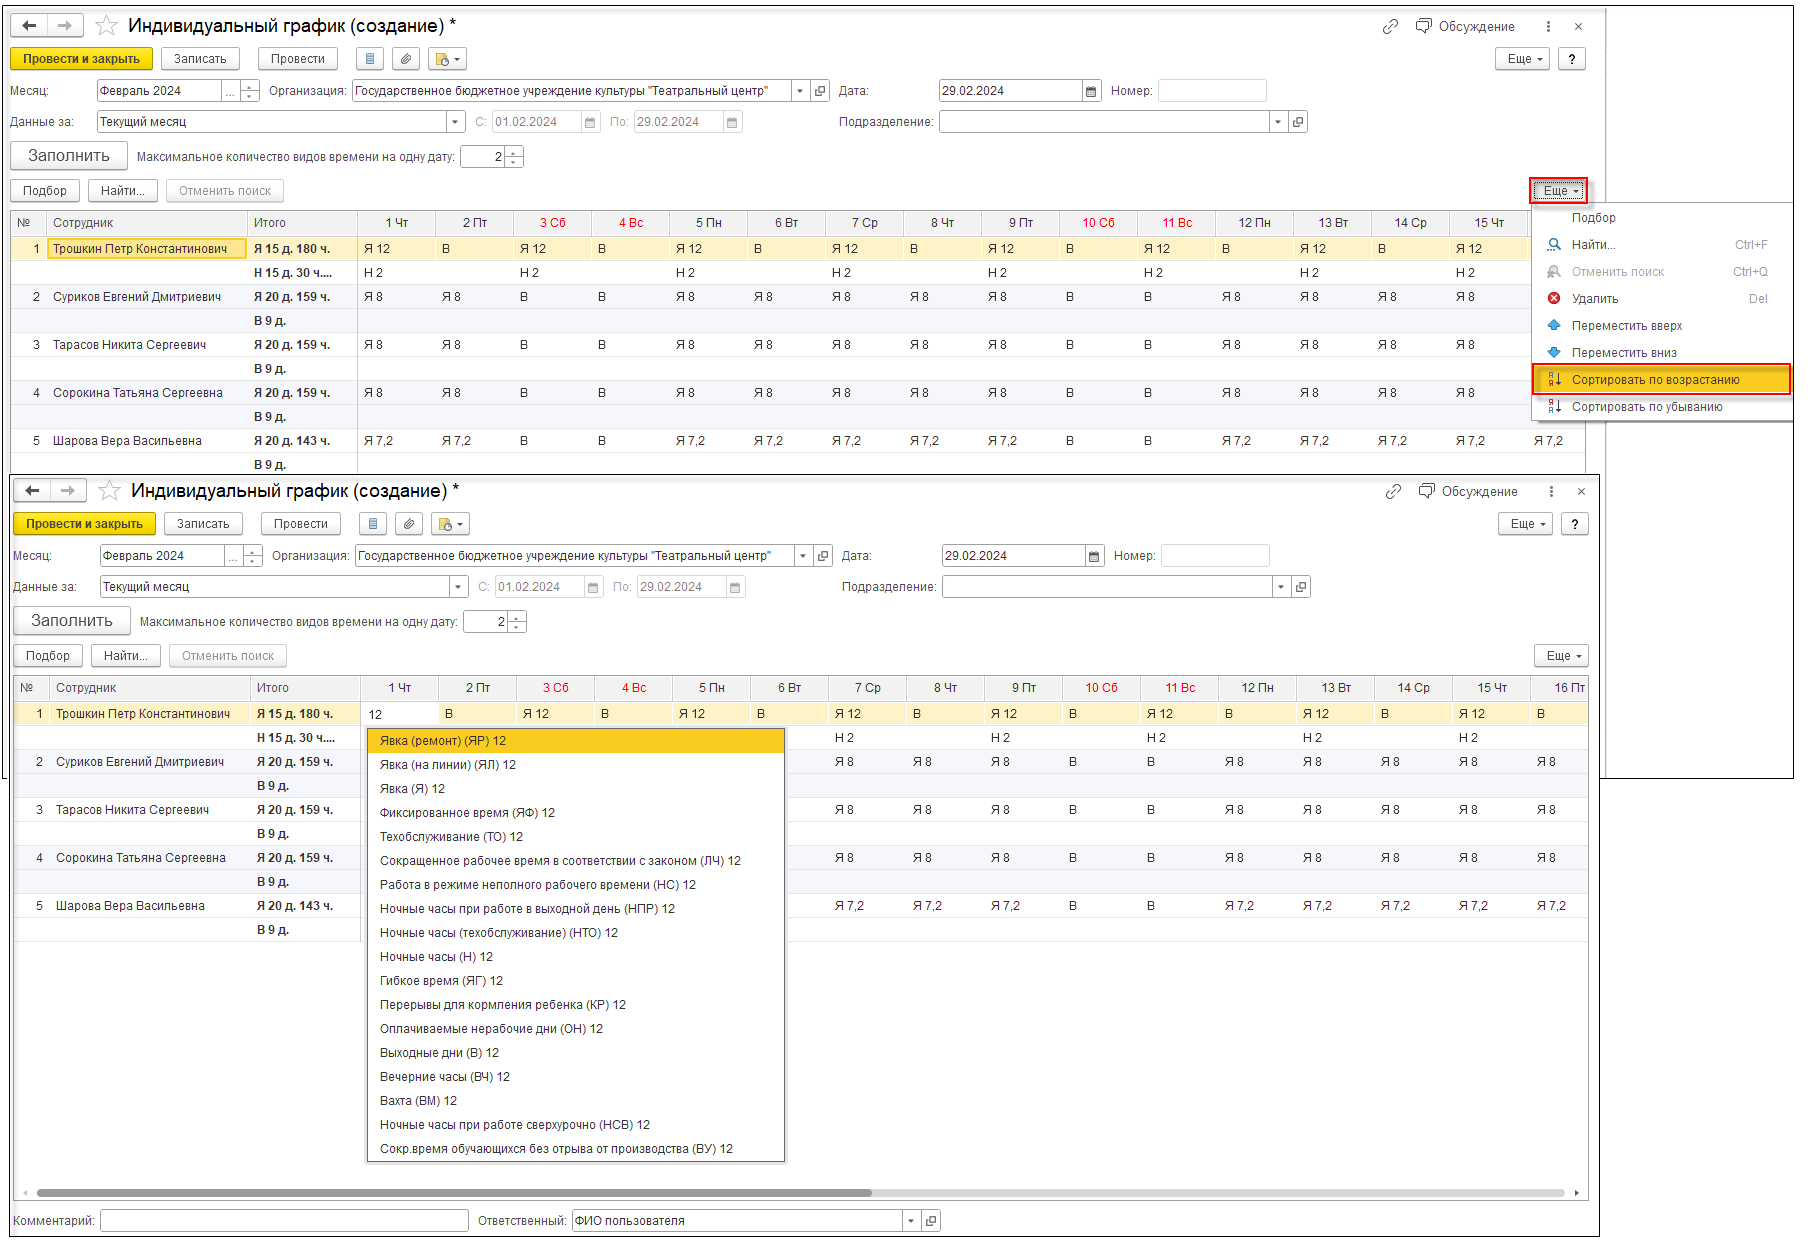The width and height of the screenshot is (1808, 1253).
Task: Click Записать in upper window
Action: coord(200,59)
